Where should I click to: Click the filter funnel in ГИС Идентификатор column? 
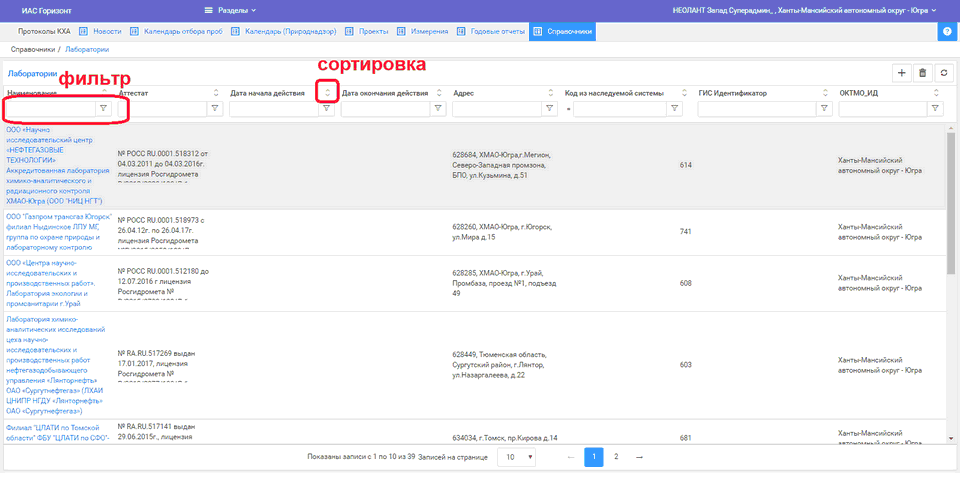[825, 109]
